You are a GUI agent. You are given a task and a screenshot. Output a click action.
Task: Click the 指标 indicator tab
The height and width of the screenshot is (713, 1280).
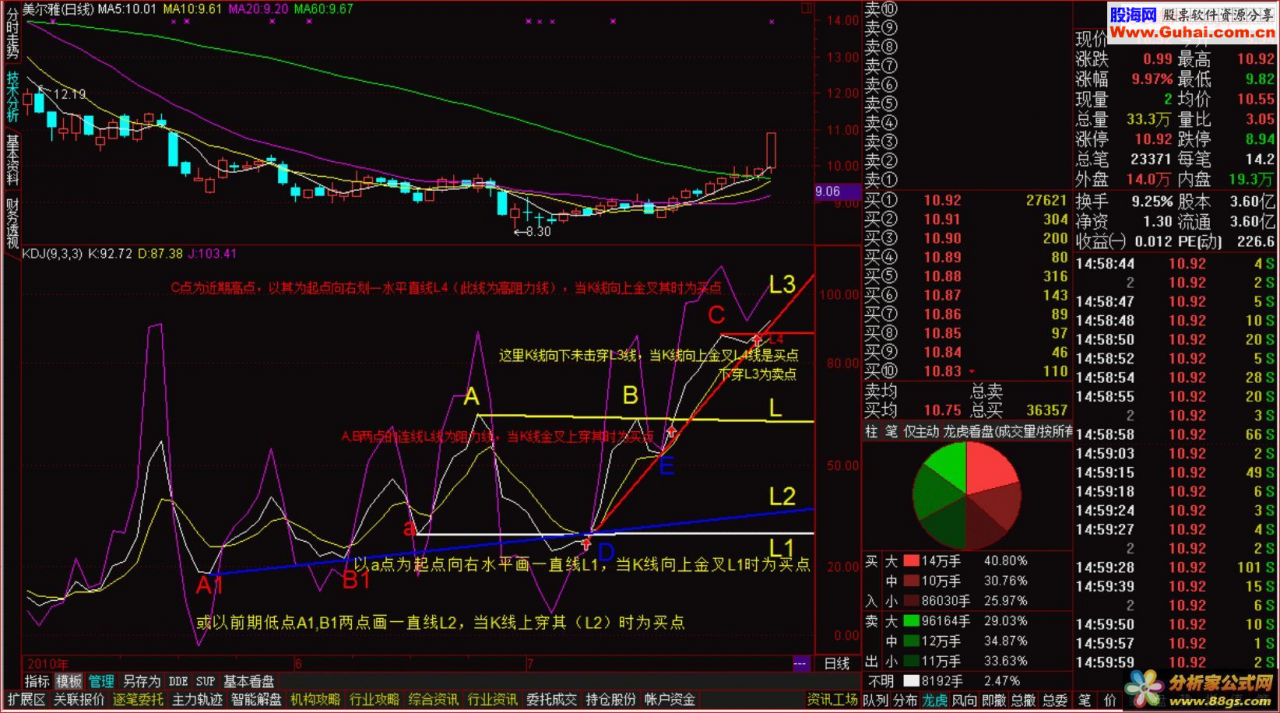click(37, 681)
